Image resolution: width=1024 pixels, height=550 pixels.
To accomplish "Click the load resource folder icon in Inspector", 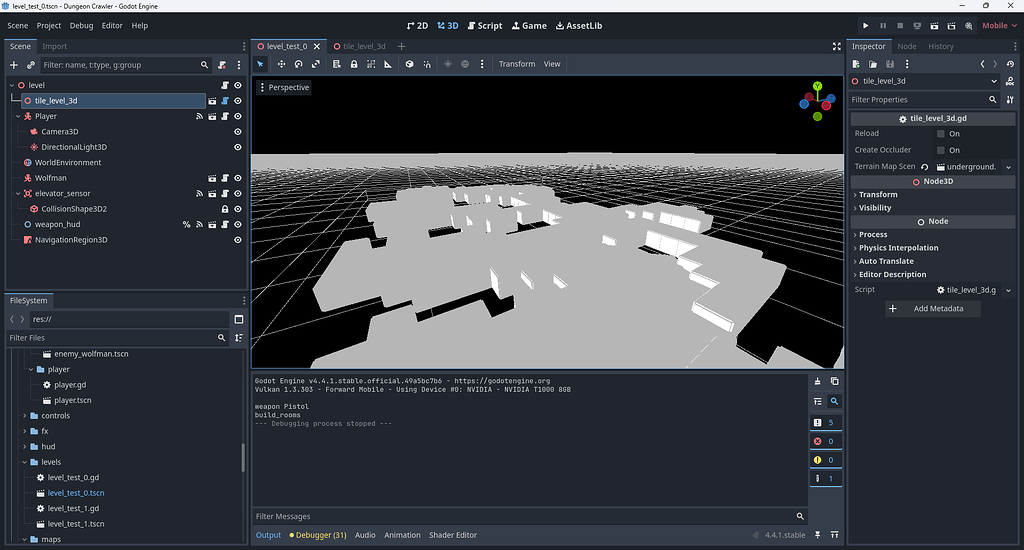I will tap(873, 64).
